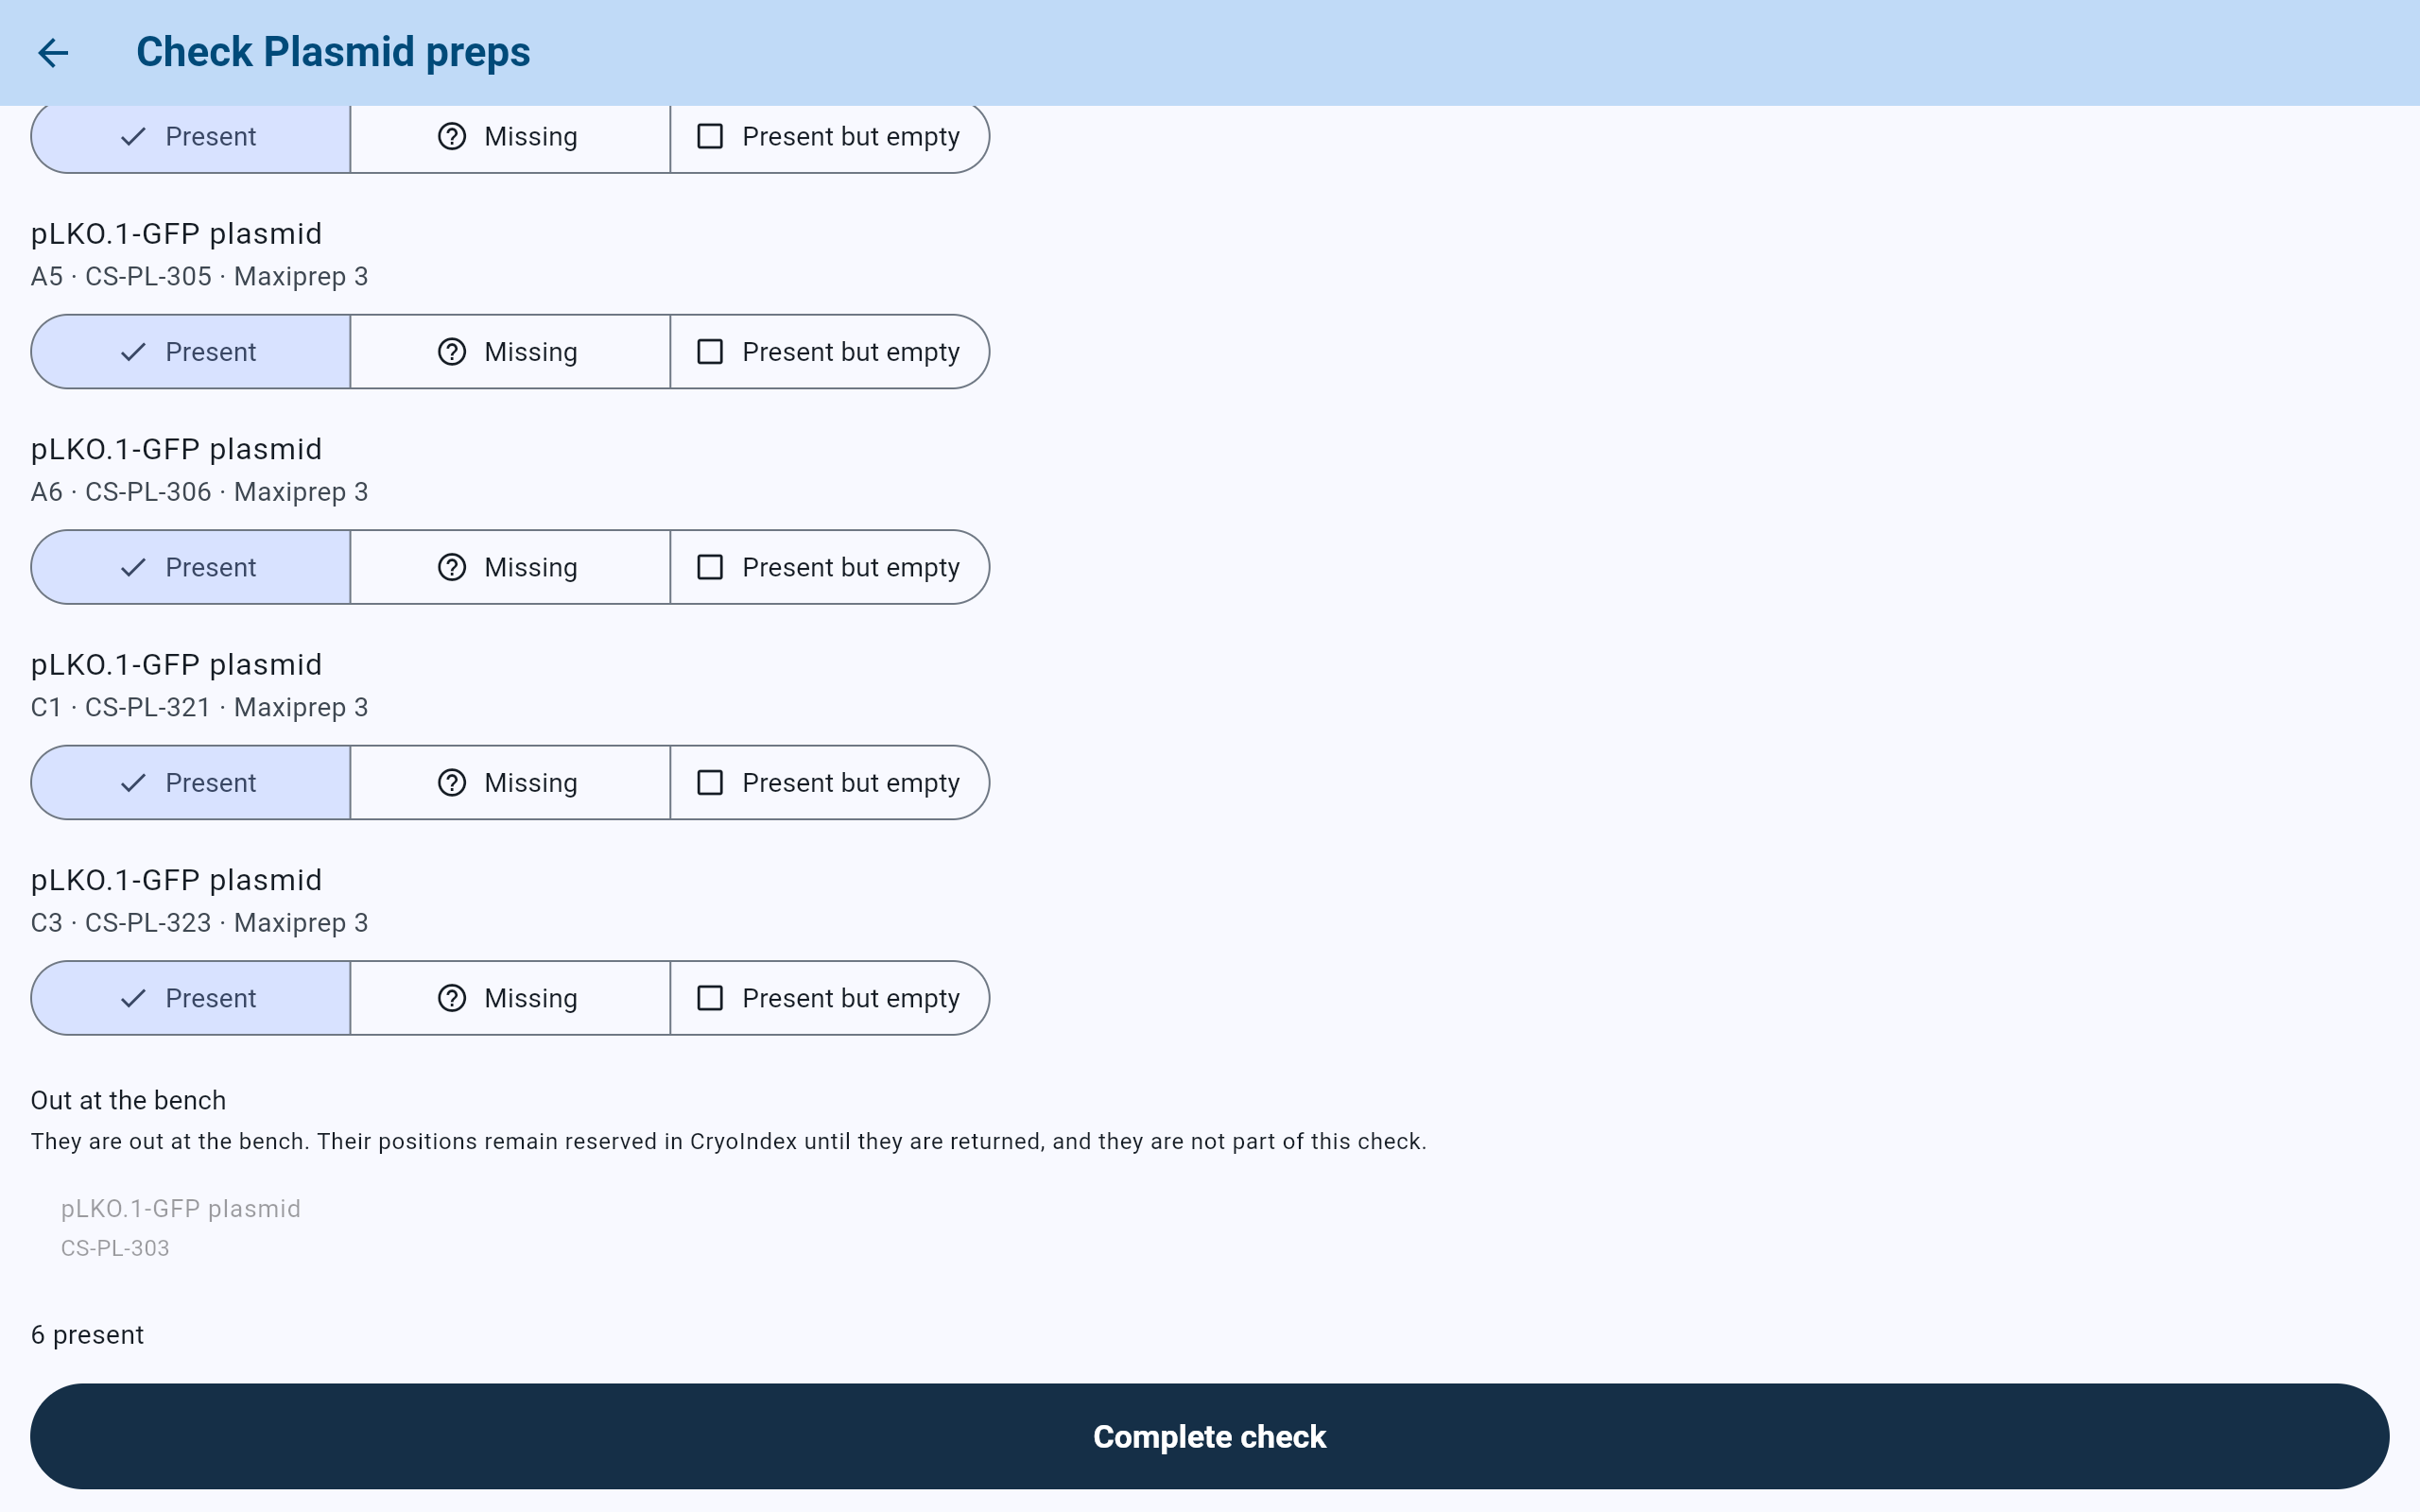
Task: Click question-mark icon for CS-PL-305 Missing
Action: tap(452, 352)
